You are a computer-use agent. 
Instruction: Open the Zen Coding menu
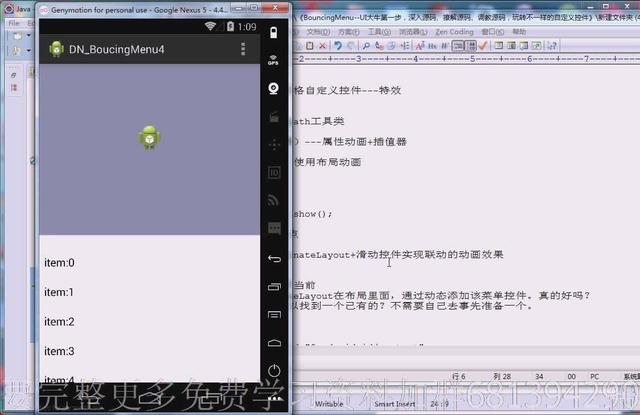[454, 32]
